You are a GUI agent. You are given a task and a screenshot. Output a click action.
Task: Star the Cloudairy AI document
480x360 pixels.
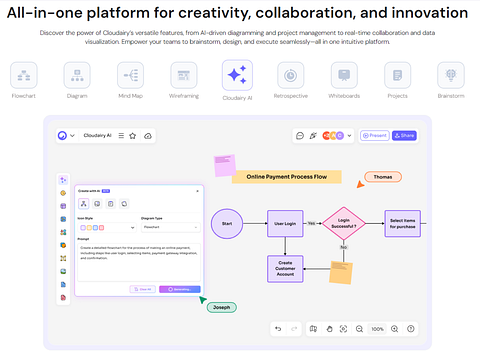(133, 136)
